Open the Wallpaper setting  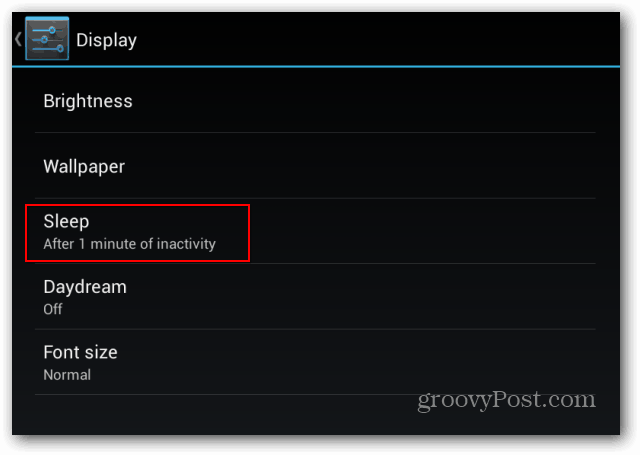pos(315,166)
